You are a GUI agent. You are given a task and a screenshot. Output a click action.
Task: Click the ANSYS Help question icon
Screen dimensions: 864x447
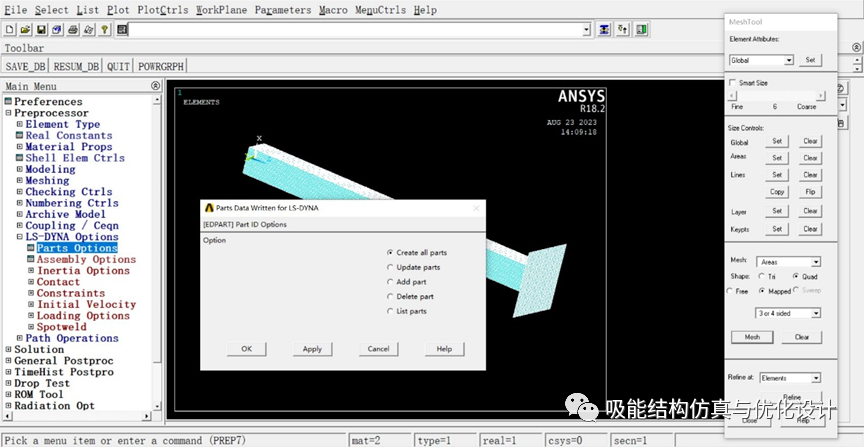click(104, 30)
